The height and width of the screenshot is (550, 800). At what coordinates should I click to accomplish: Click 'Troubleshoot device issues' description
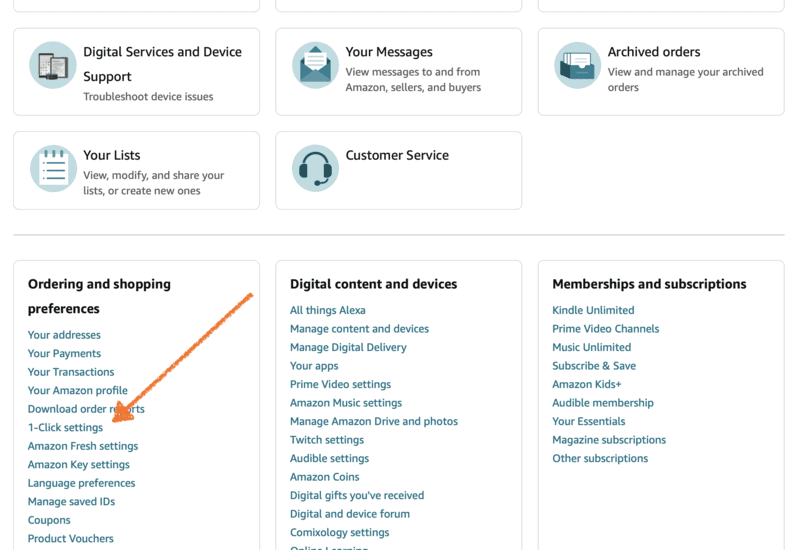148,97
